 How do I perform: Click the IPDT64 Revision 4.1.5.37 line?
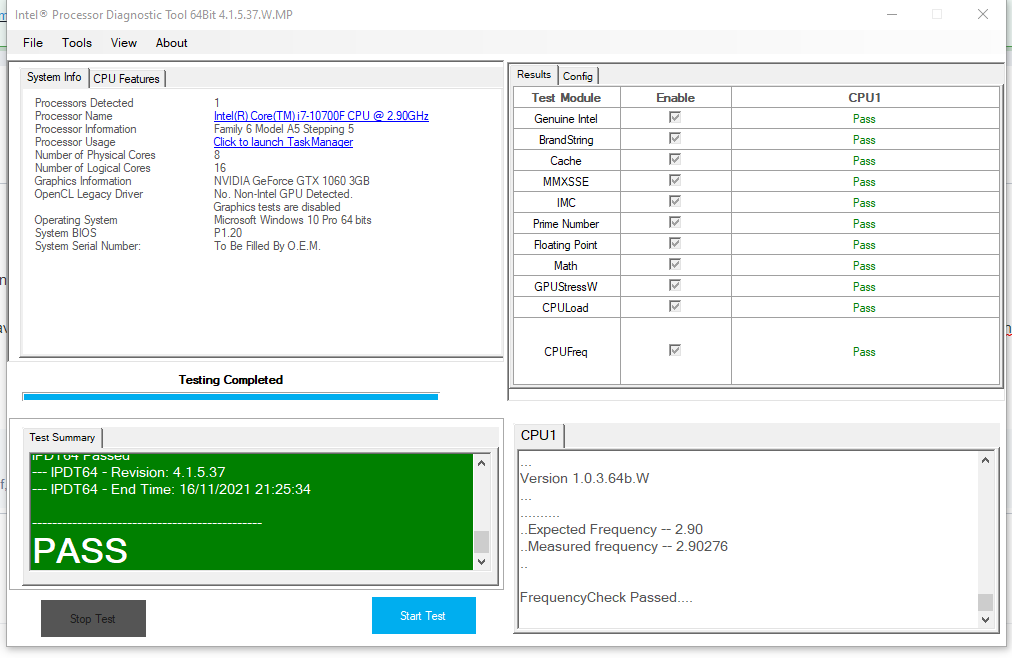[128, 472]
